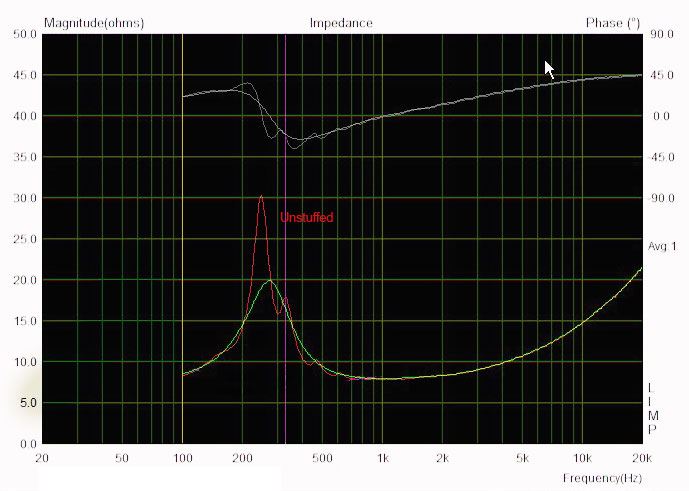Click the '-90.0' phase axis value

pos(661,198)
